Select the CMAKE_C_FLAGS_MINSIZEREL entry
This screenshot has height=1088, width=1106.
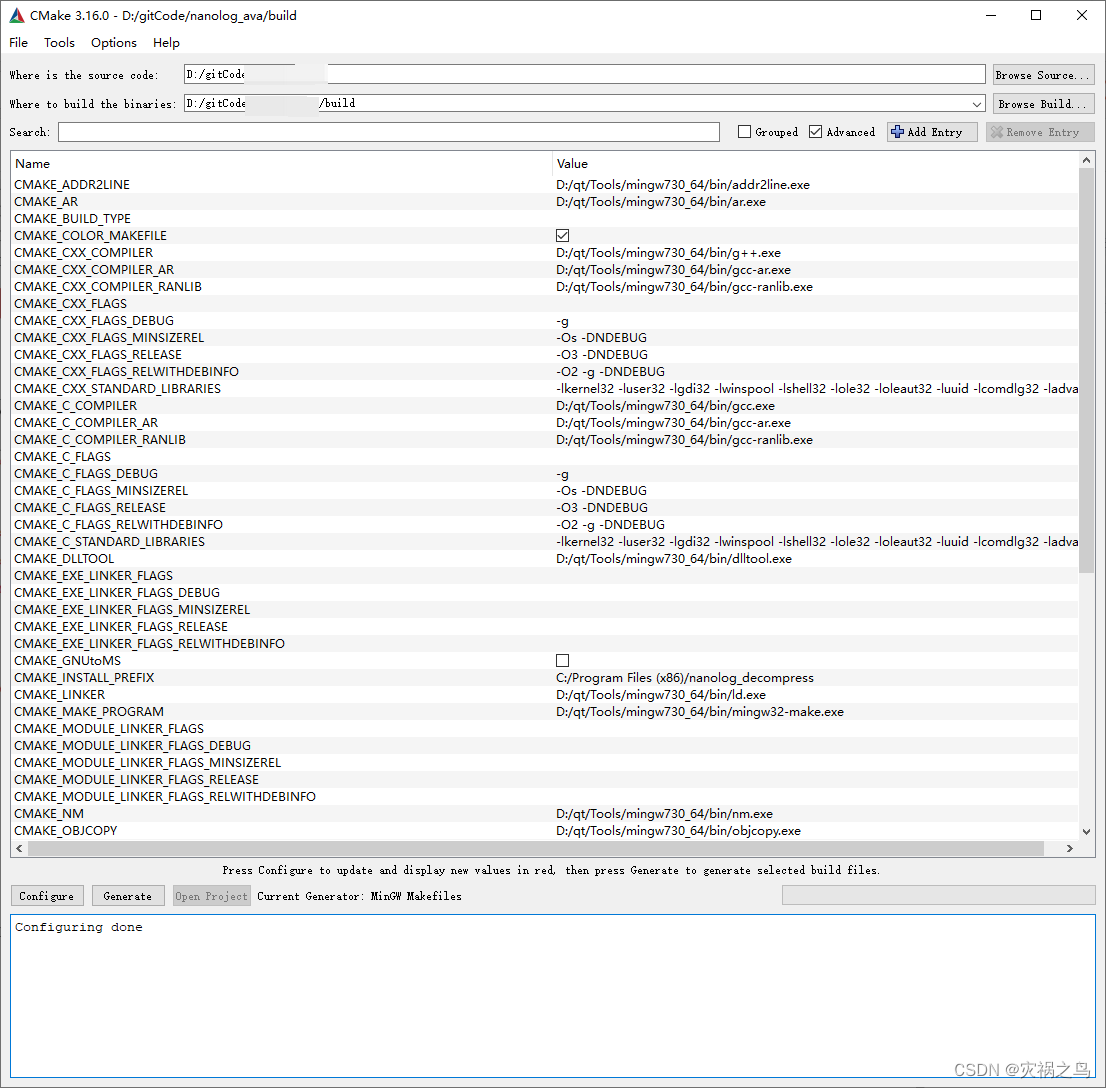101,490
